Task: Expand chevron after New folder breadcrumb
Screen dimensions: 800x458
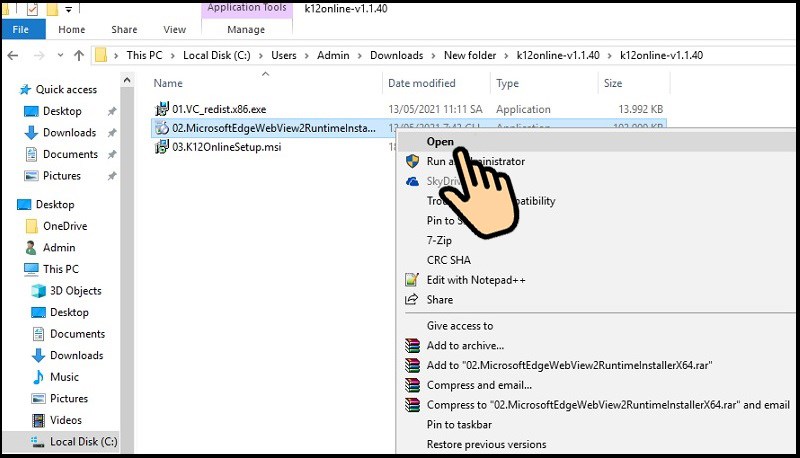Action: click(506, 56)
